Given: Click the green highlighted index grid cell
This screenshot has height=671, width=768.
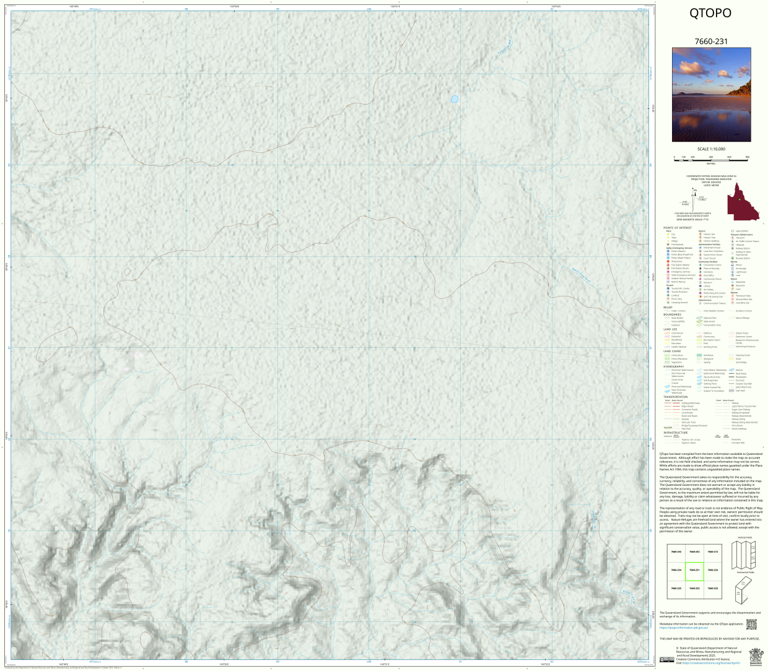Looking at the screenshot, I should pos(694,571).
